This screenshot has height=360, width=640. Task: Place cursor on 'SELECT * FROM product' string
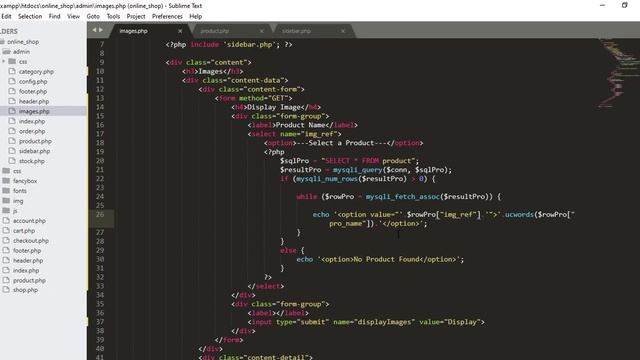pos(370,161)
